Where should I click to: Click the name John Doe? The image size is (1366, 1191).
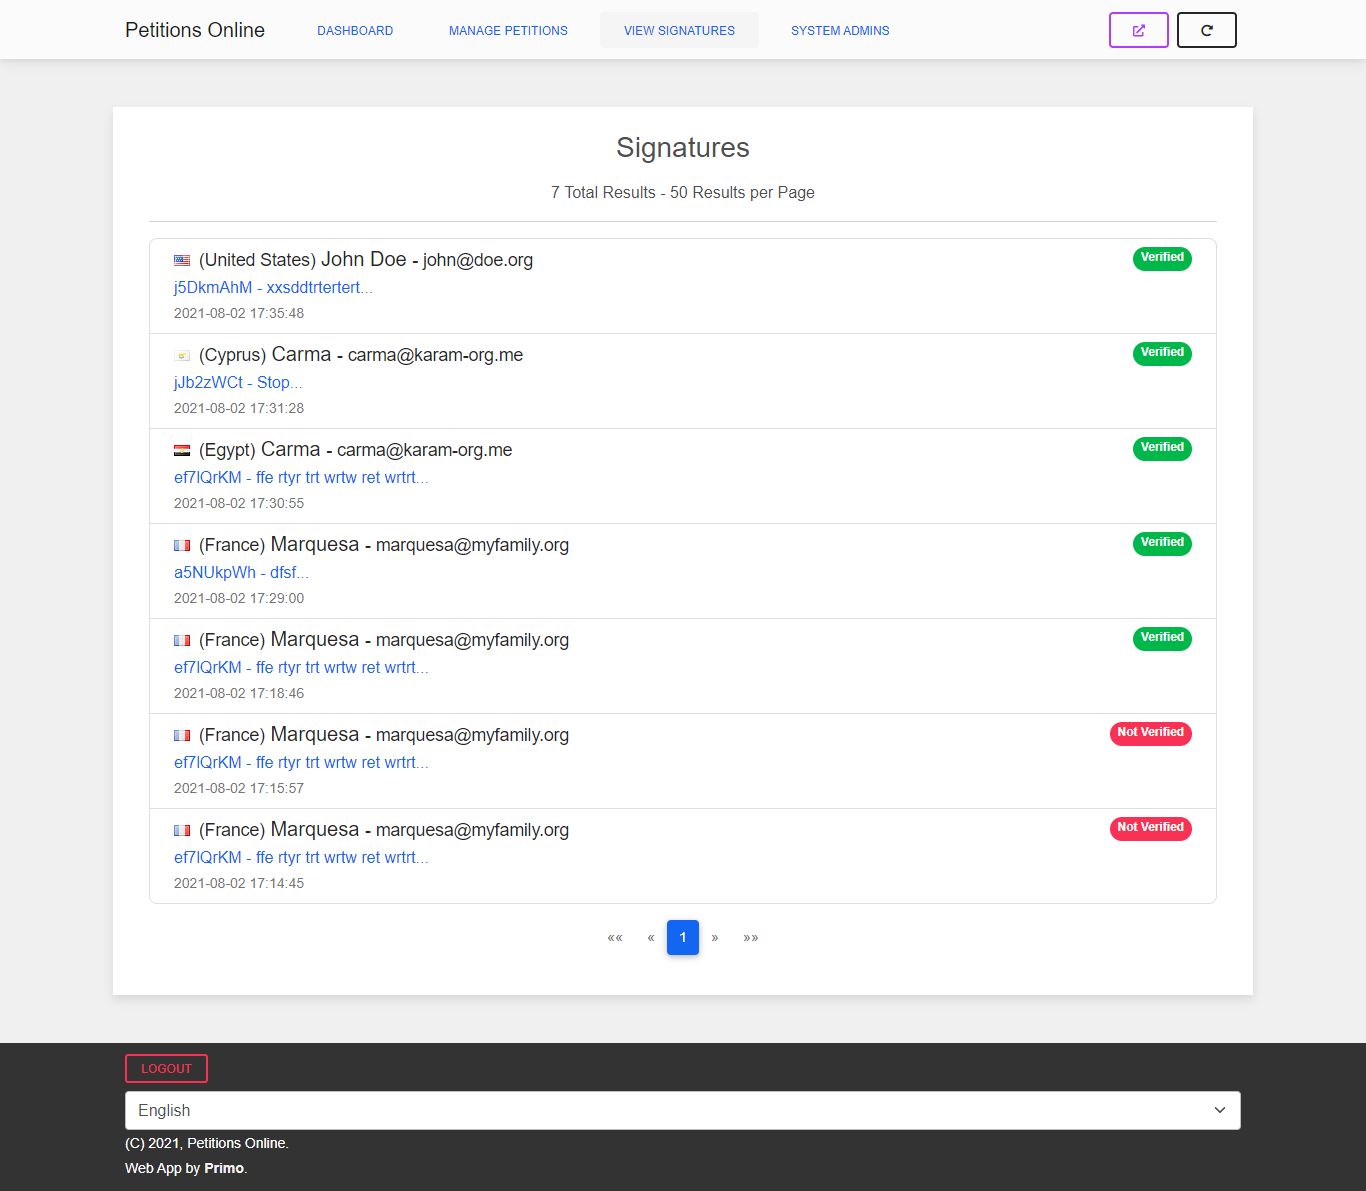pos(363,259)
